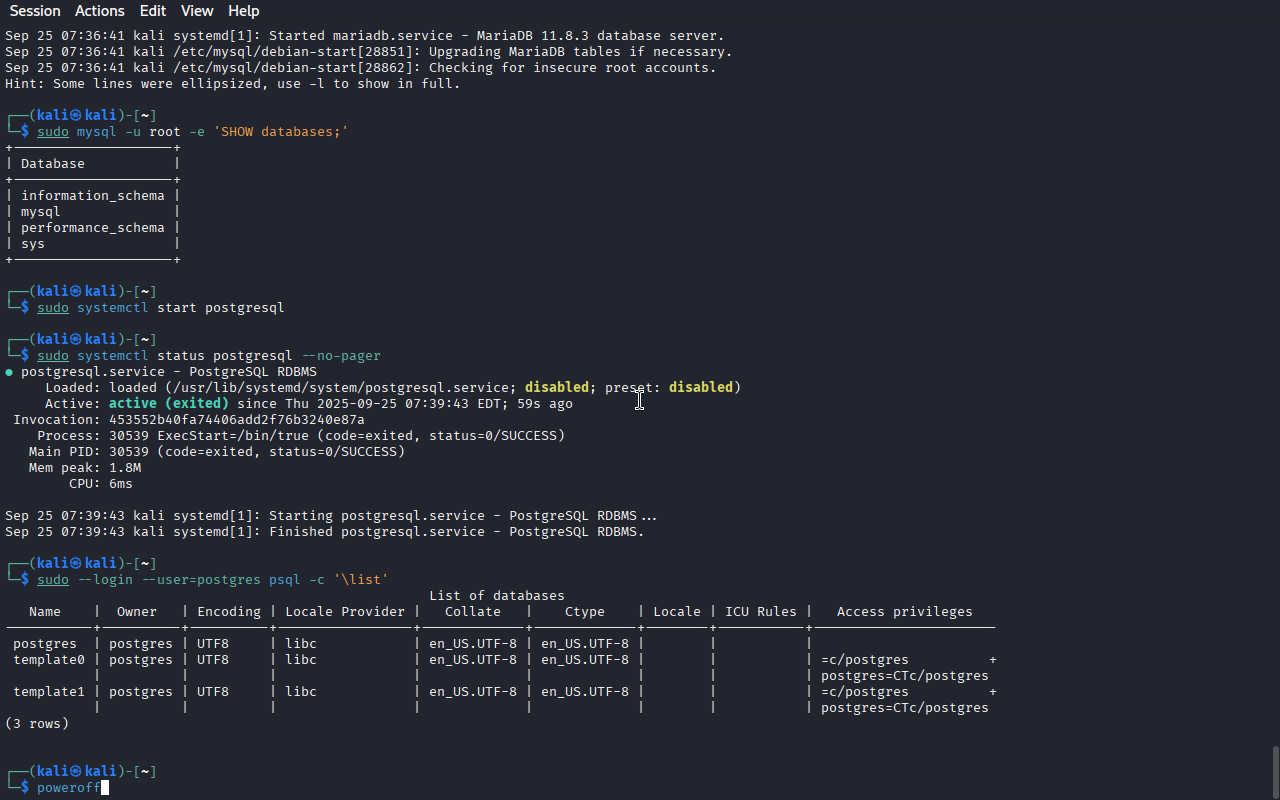This screenshot has height=800, width=1280.
Task: Click the terminal's vertical scrollbar thumb
Action: click(1274, 770)
